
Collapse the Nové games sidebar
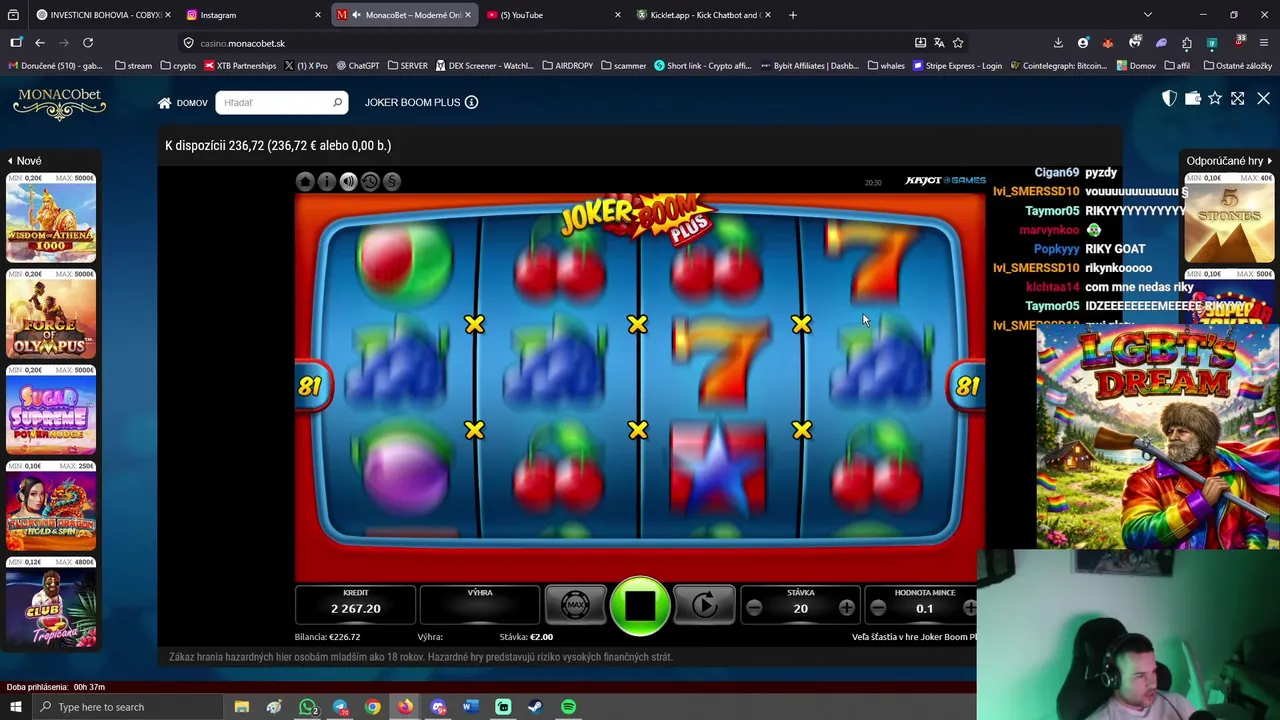(x=24, y=161)
